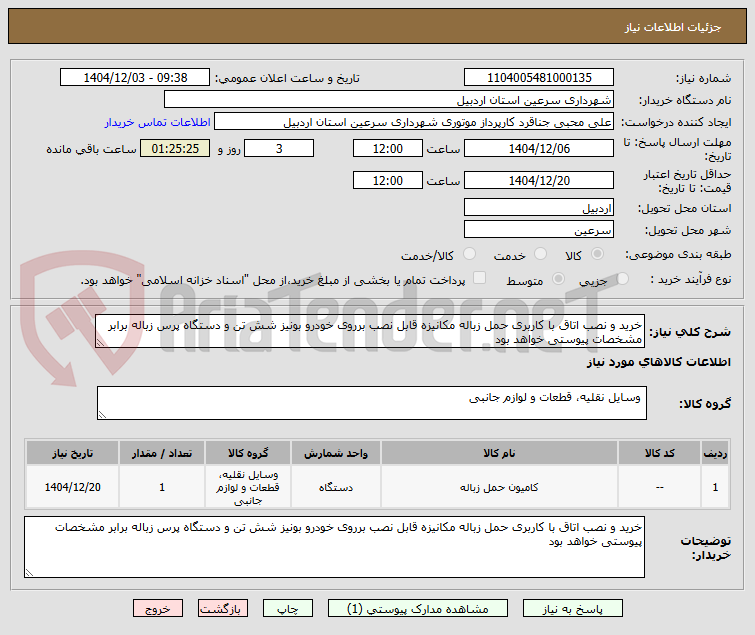Image resolution: width=755 pixels, height=635 pixels.
Task: Click the بازگشت back button
Action: pyautogui.click(x=222, y=609)
